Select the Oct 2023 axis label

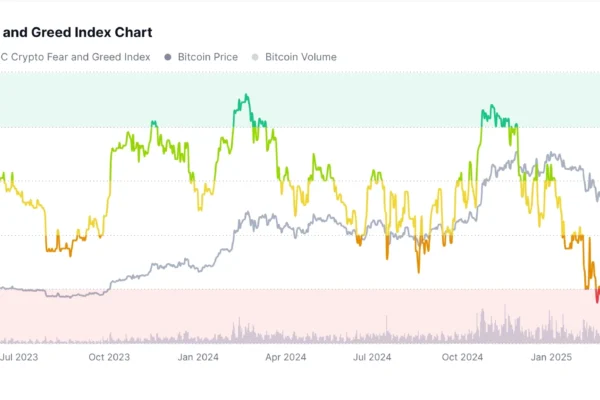pos(109,356)
